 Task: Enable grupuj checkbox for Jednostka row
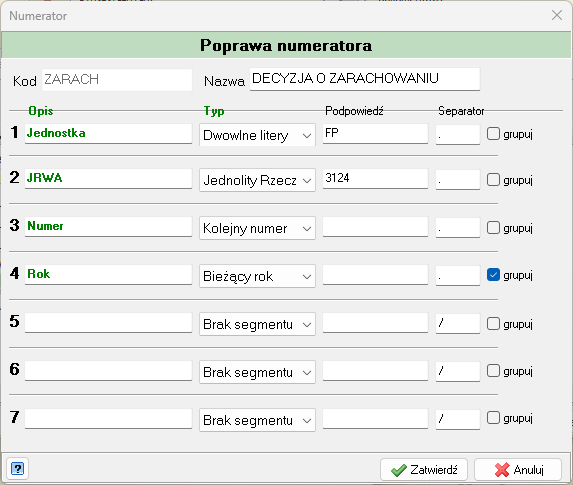point(493,134)
